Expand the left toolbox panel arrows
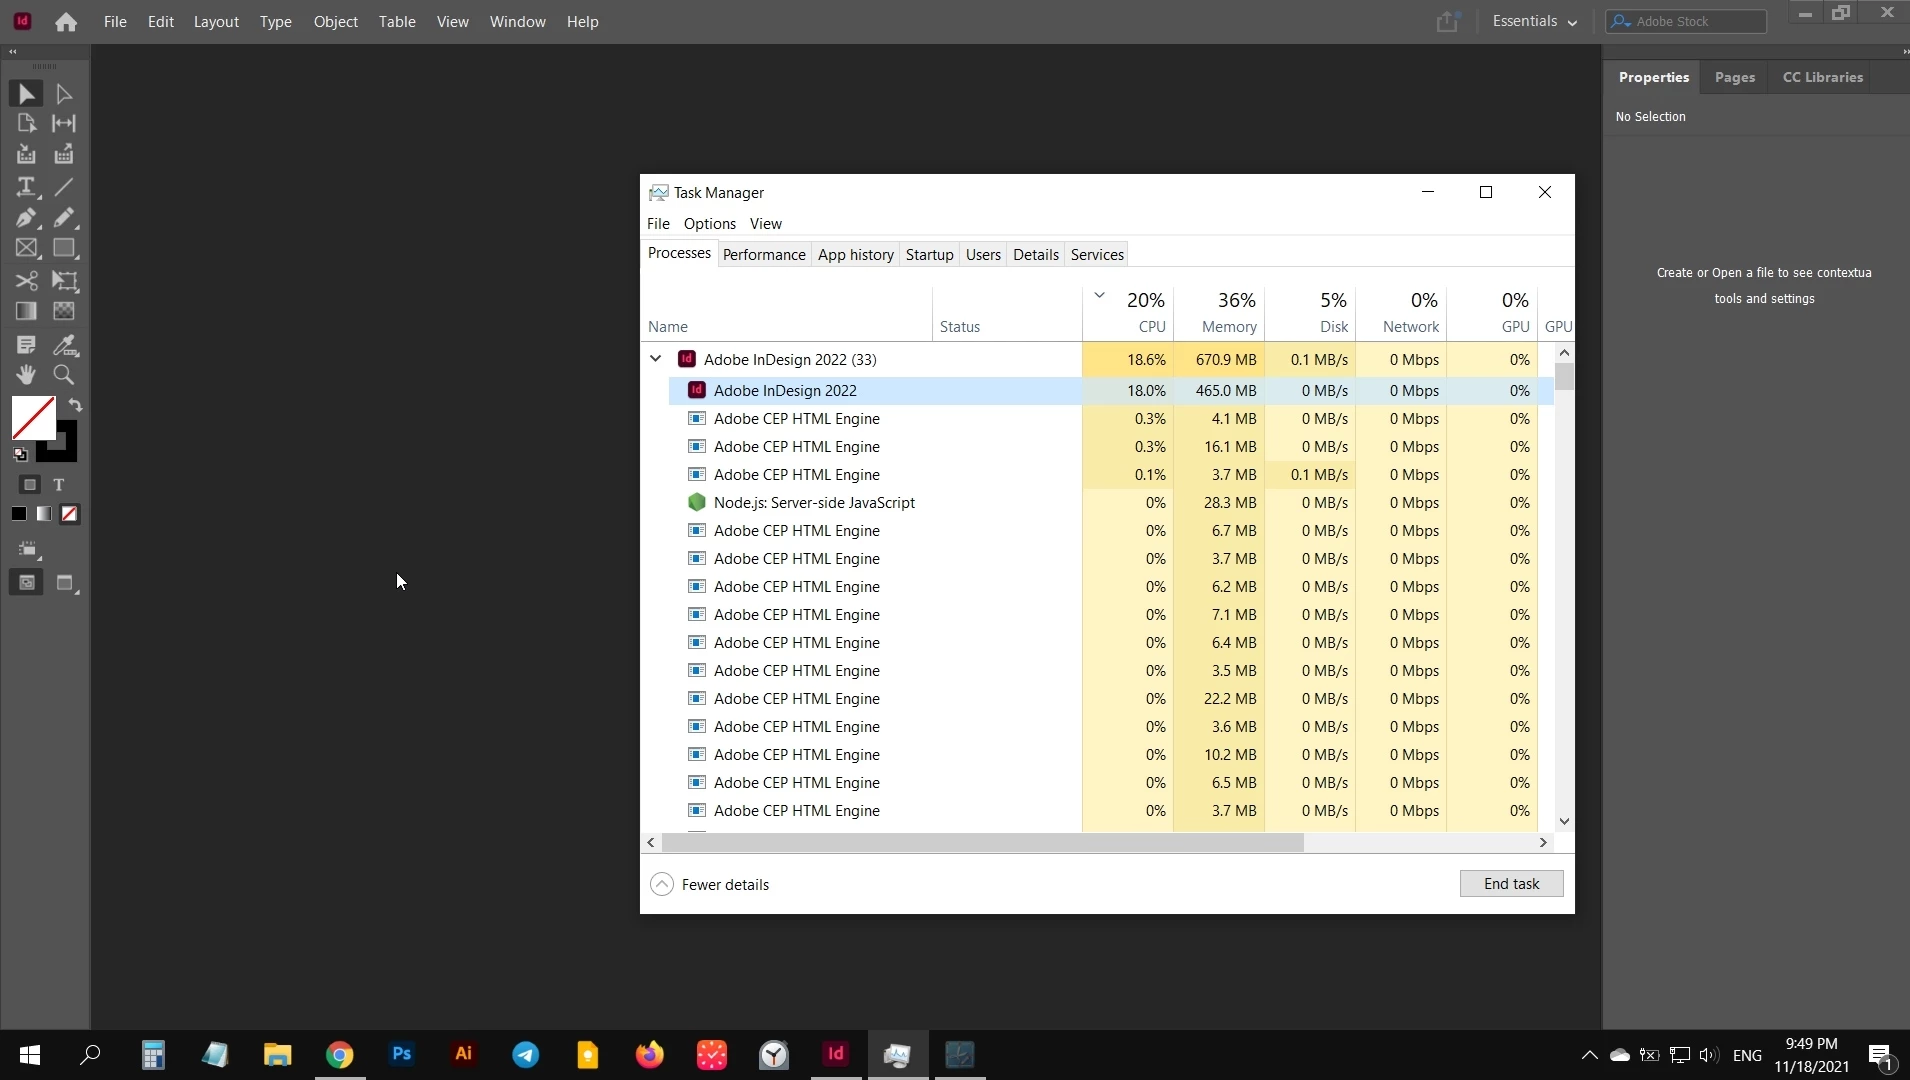 point(12,51)
